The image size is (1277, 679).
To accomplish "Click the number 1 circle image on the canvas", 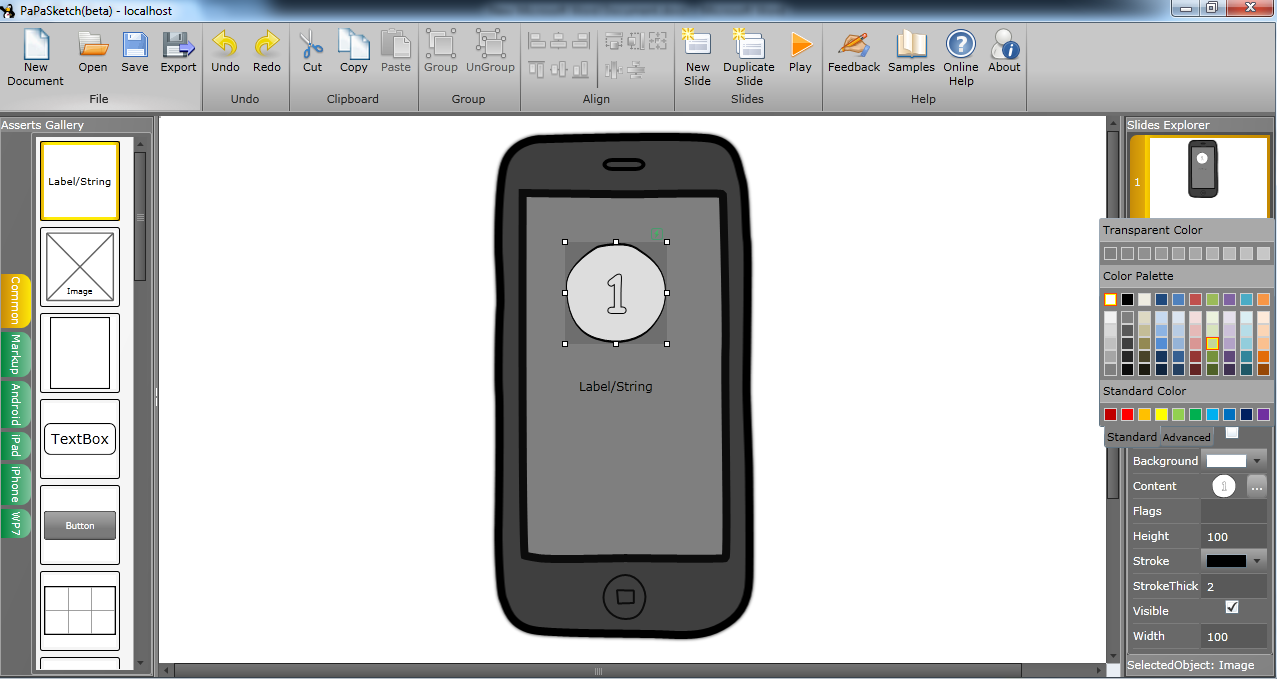I will 616,293.
